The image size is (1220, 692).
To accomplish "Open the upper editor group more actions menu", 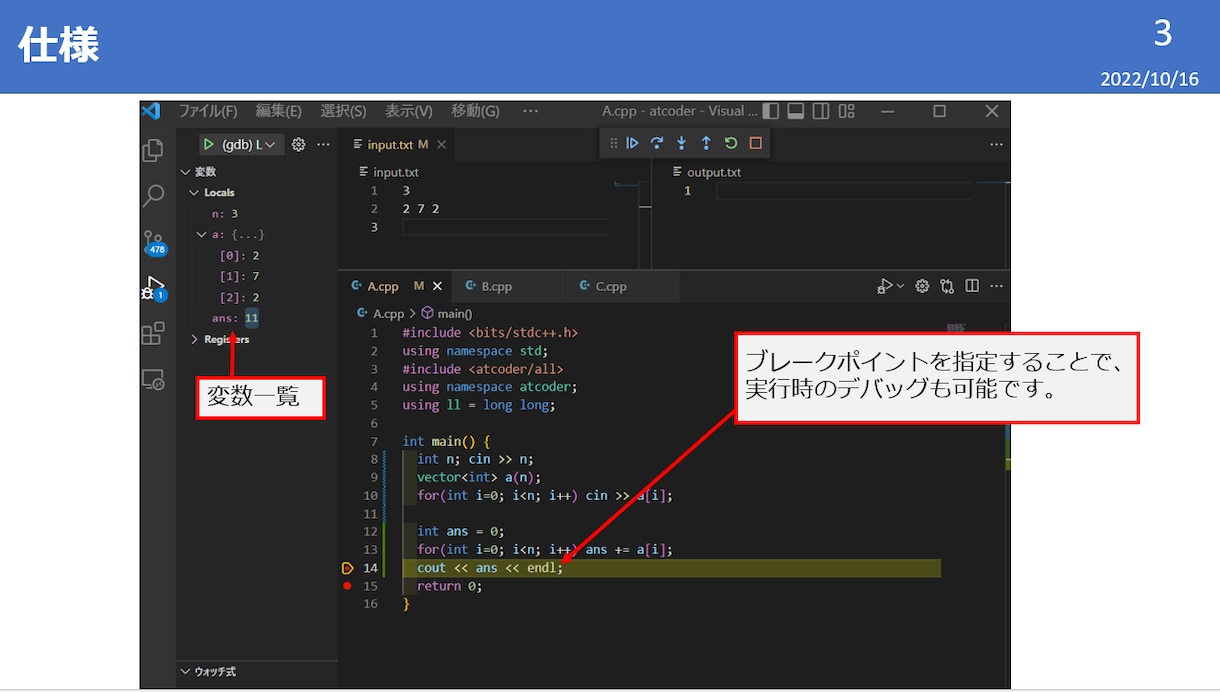I will pos(996,145).
